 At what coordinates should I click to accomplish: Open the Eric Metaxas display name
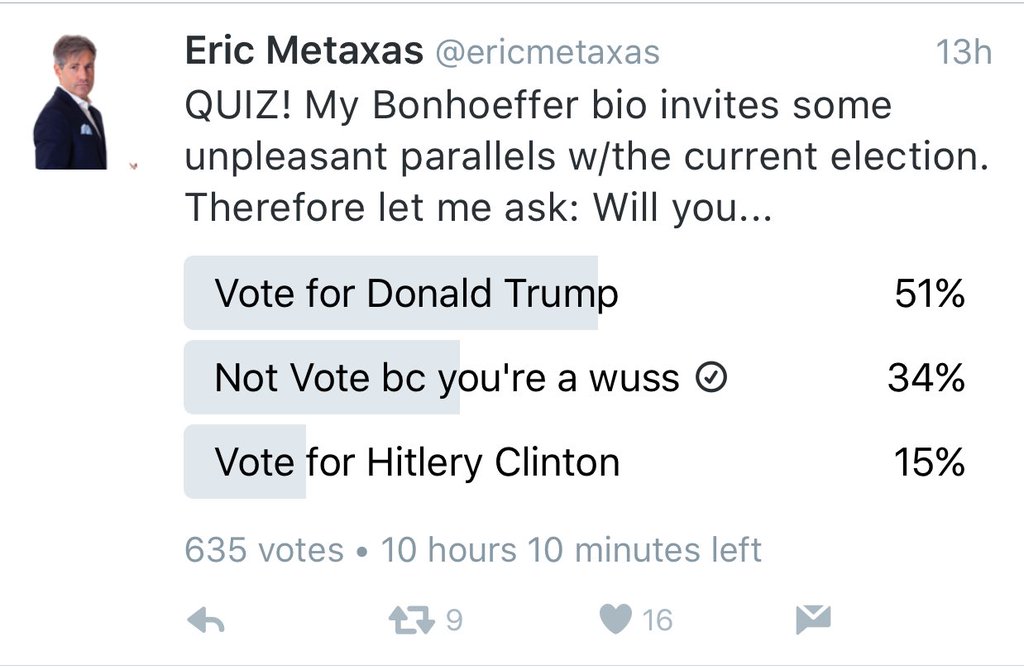coord(304,50)
